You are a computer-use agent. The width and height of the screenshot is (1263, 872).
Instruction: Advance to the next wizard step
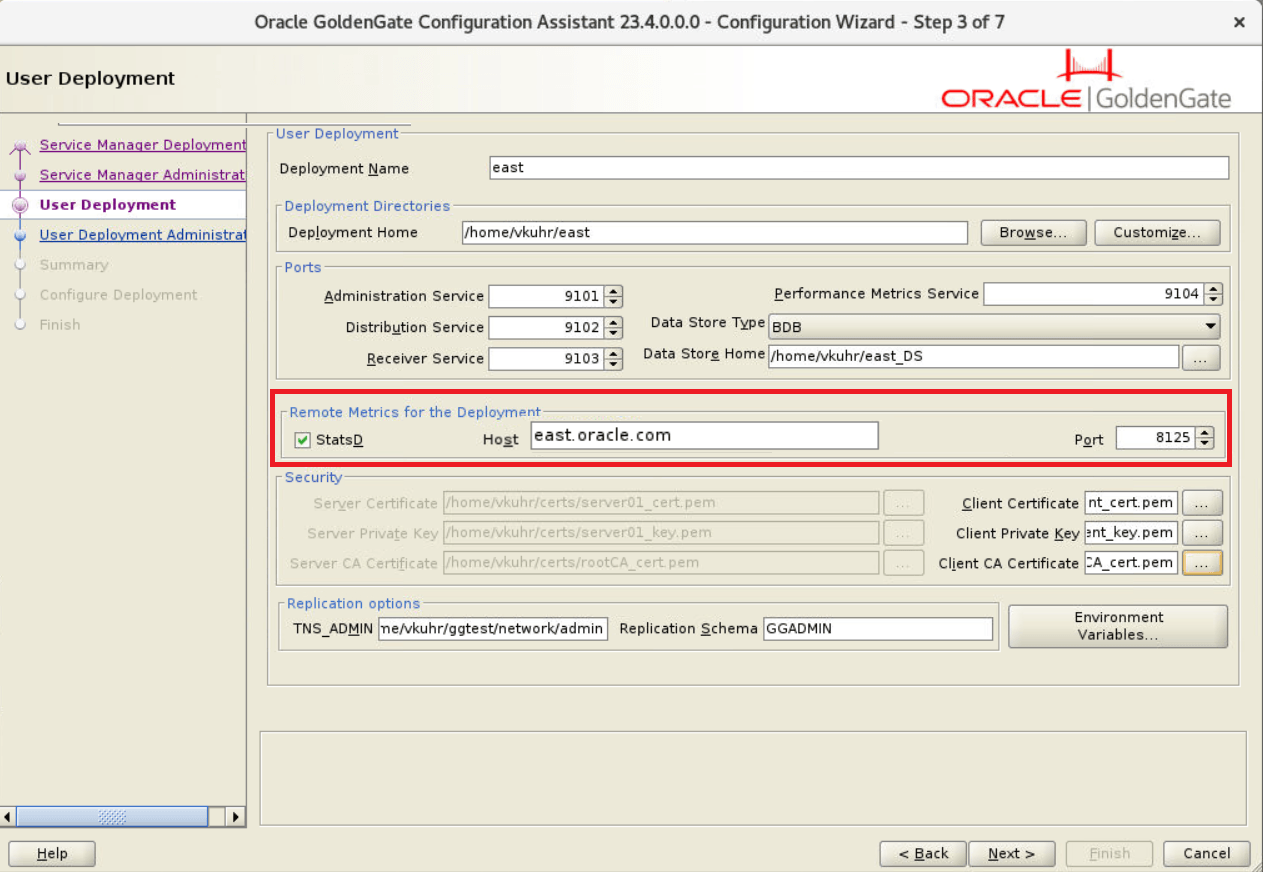coord(1011,853)
